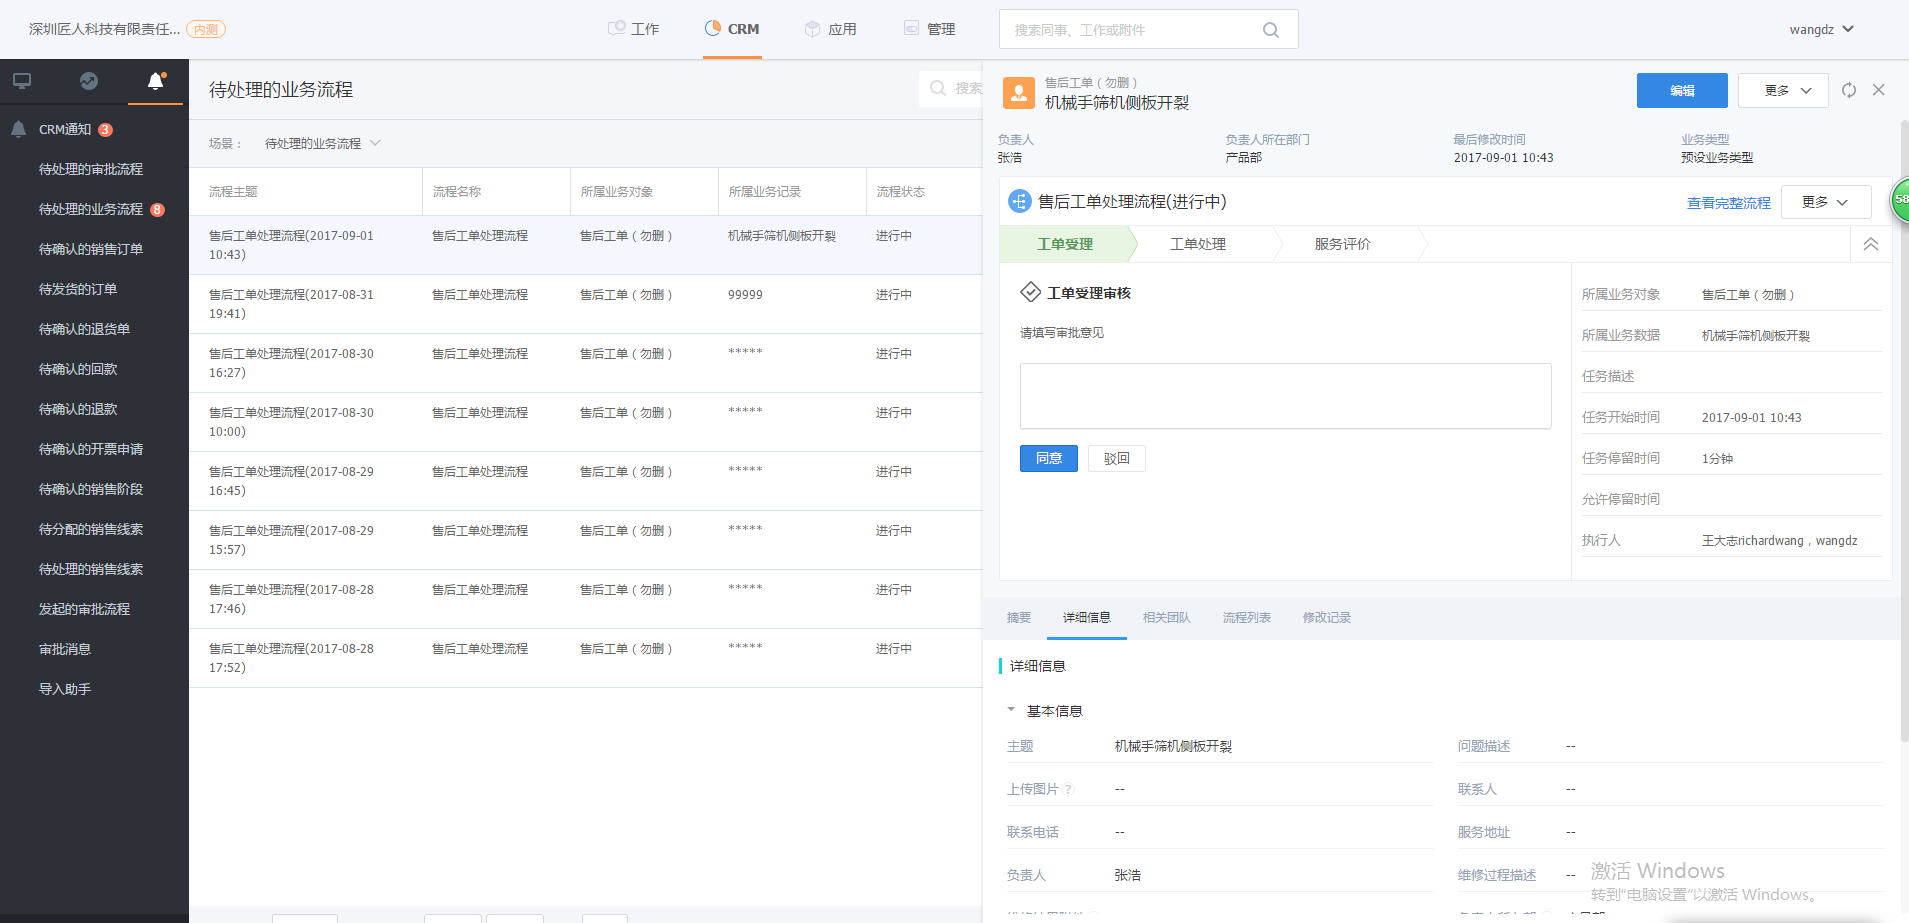Click the help icon beside 上传图片
This screenshot has height=923, width=1909.
pyautogui.click(x=1069, y=790)
